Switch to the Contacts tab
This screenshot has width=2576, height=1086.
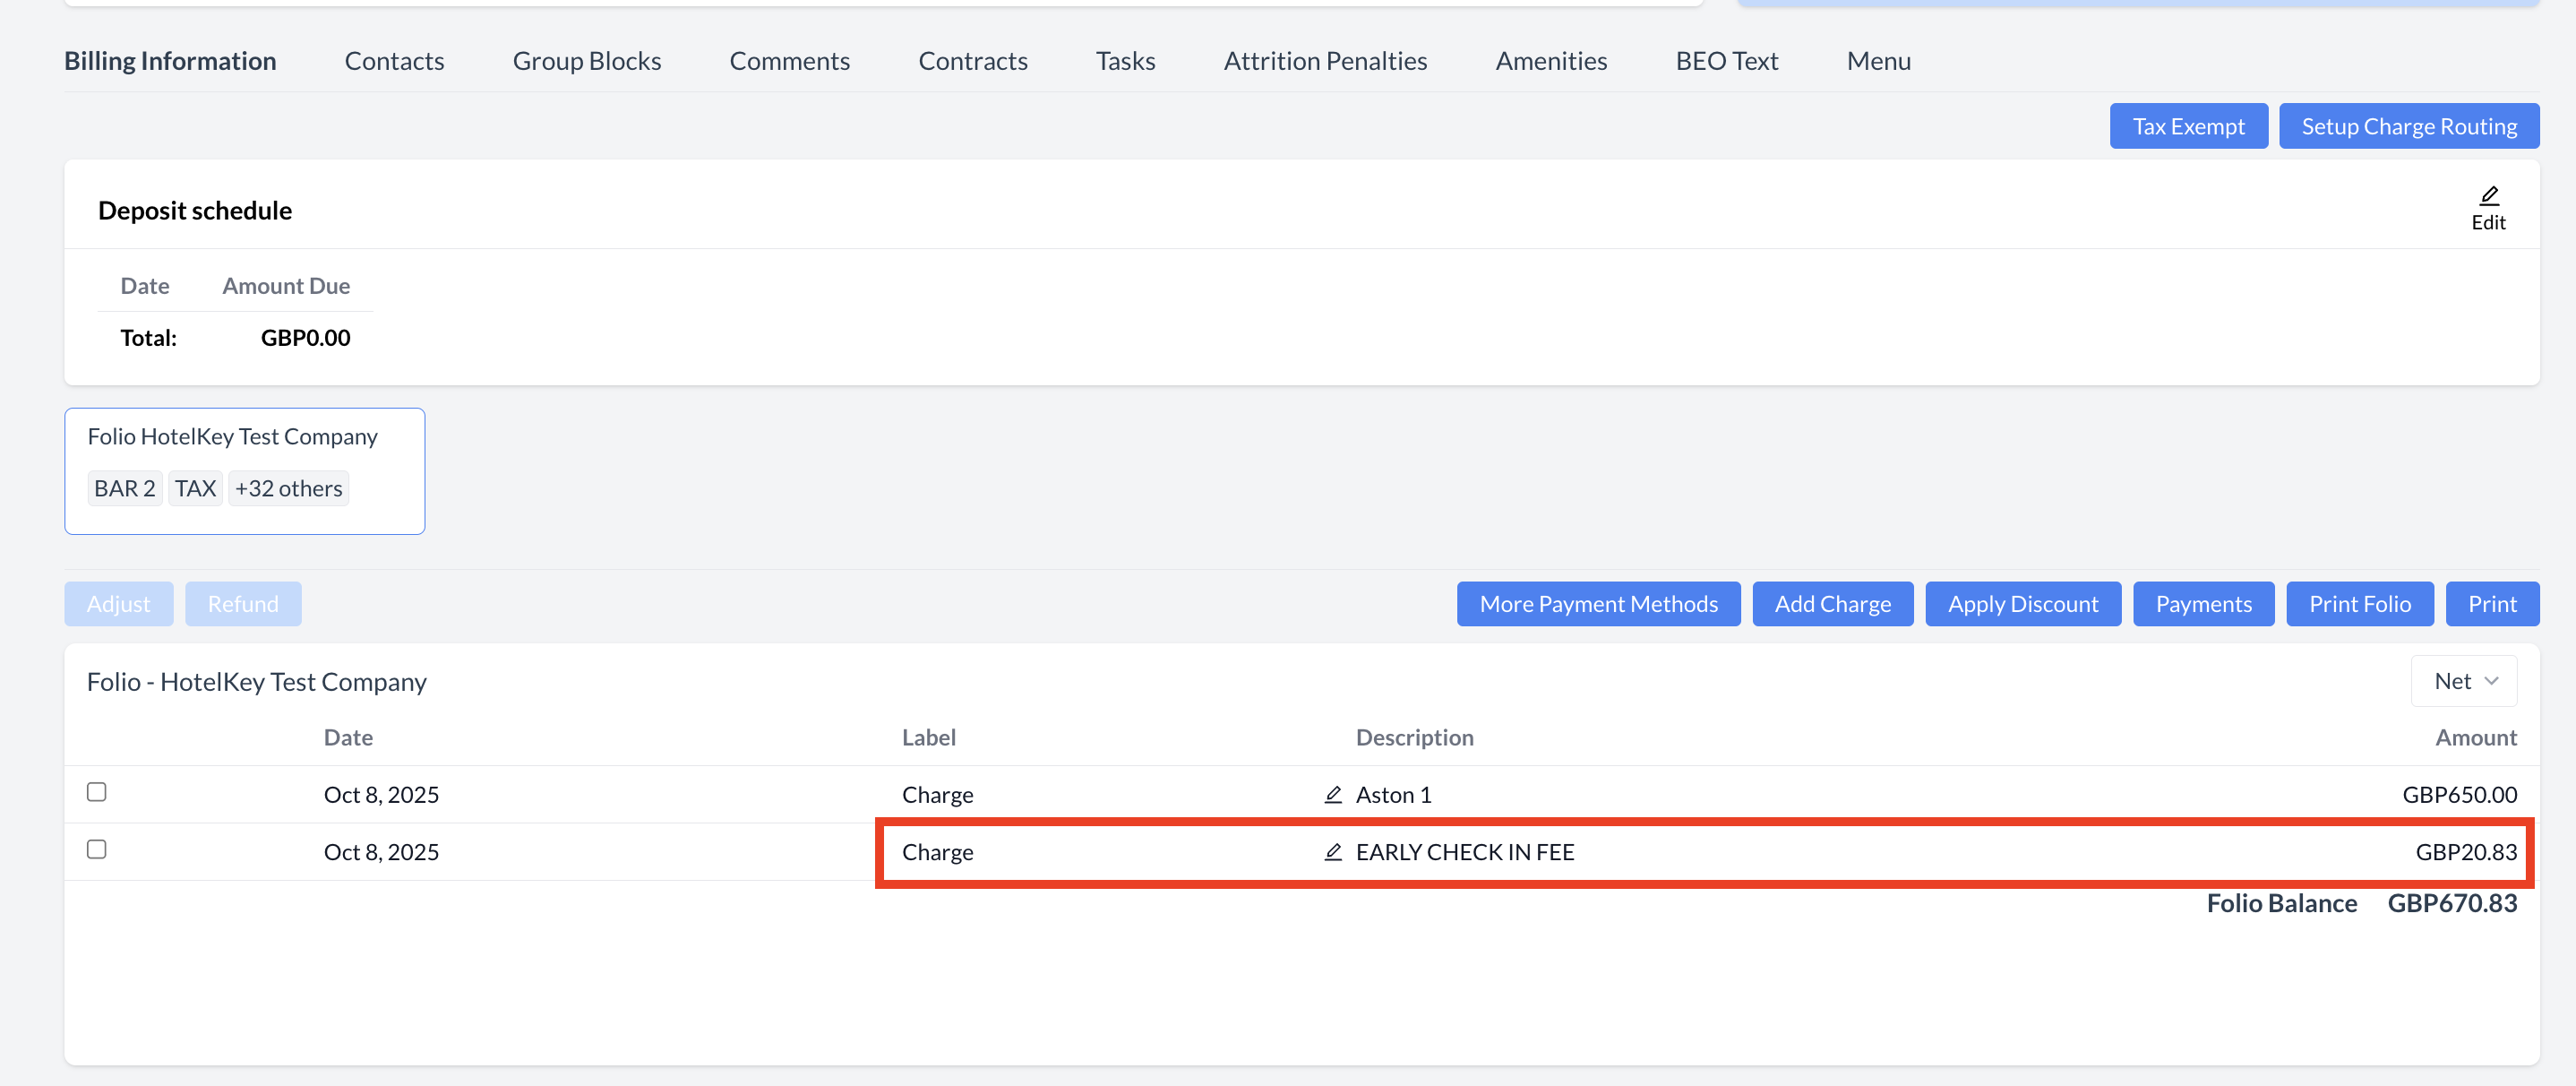394,61
